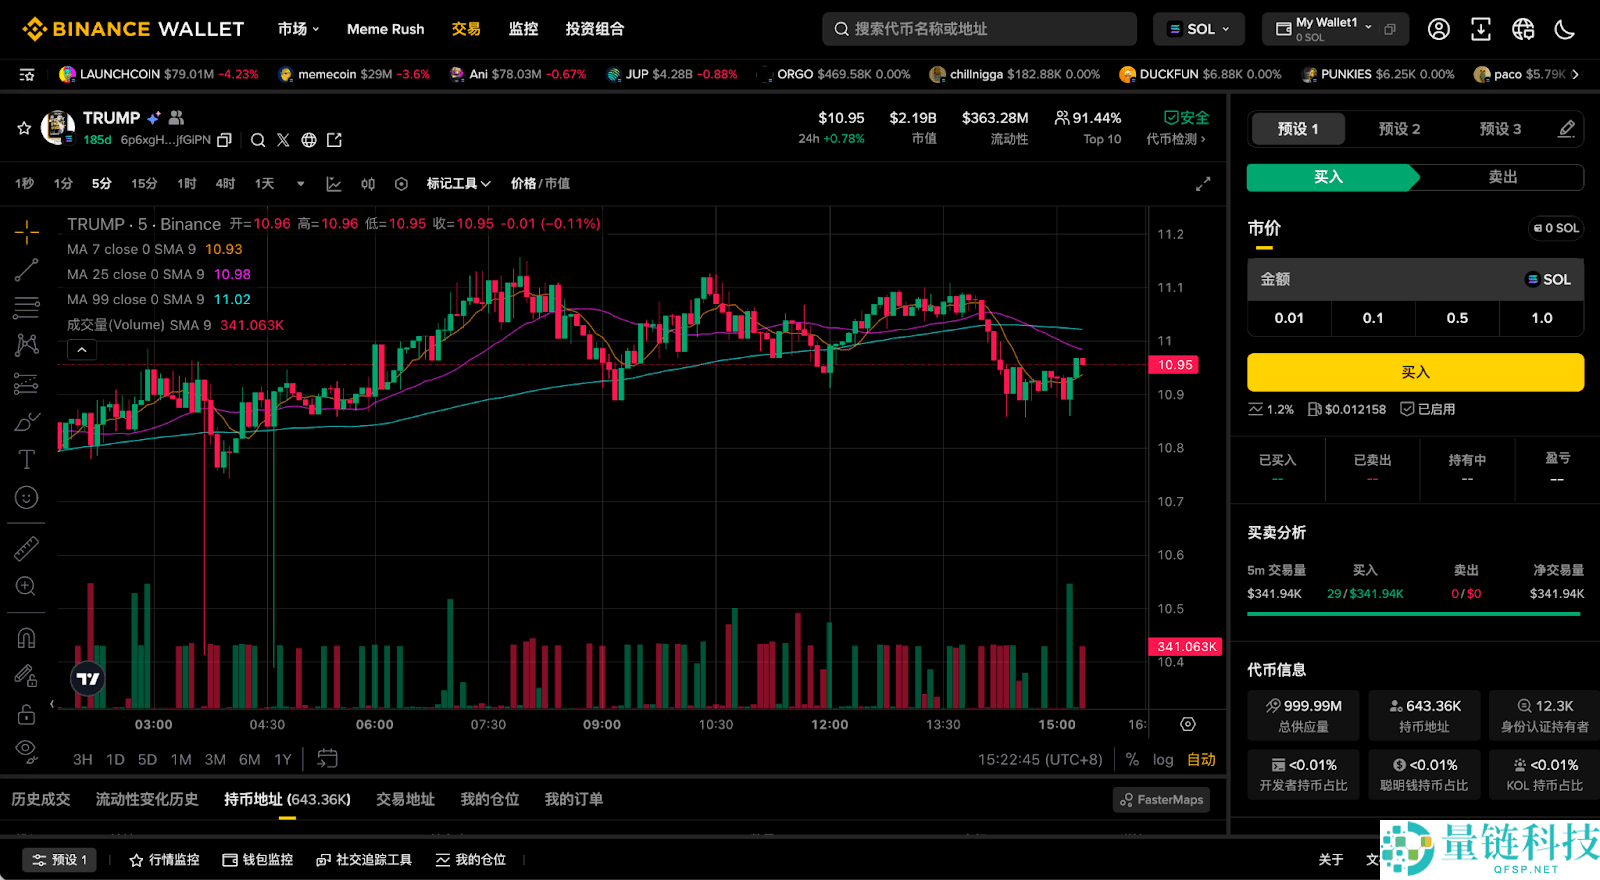
Task: Click the token search input field
Action: 980,29
